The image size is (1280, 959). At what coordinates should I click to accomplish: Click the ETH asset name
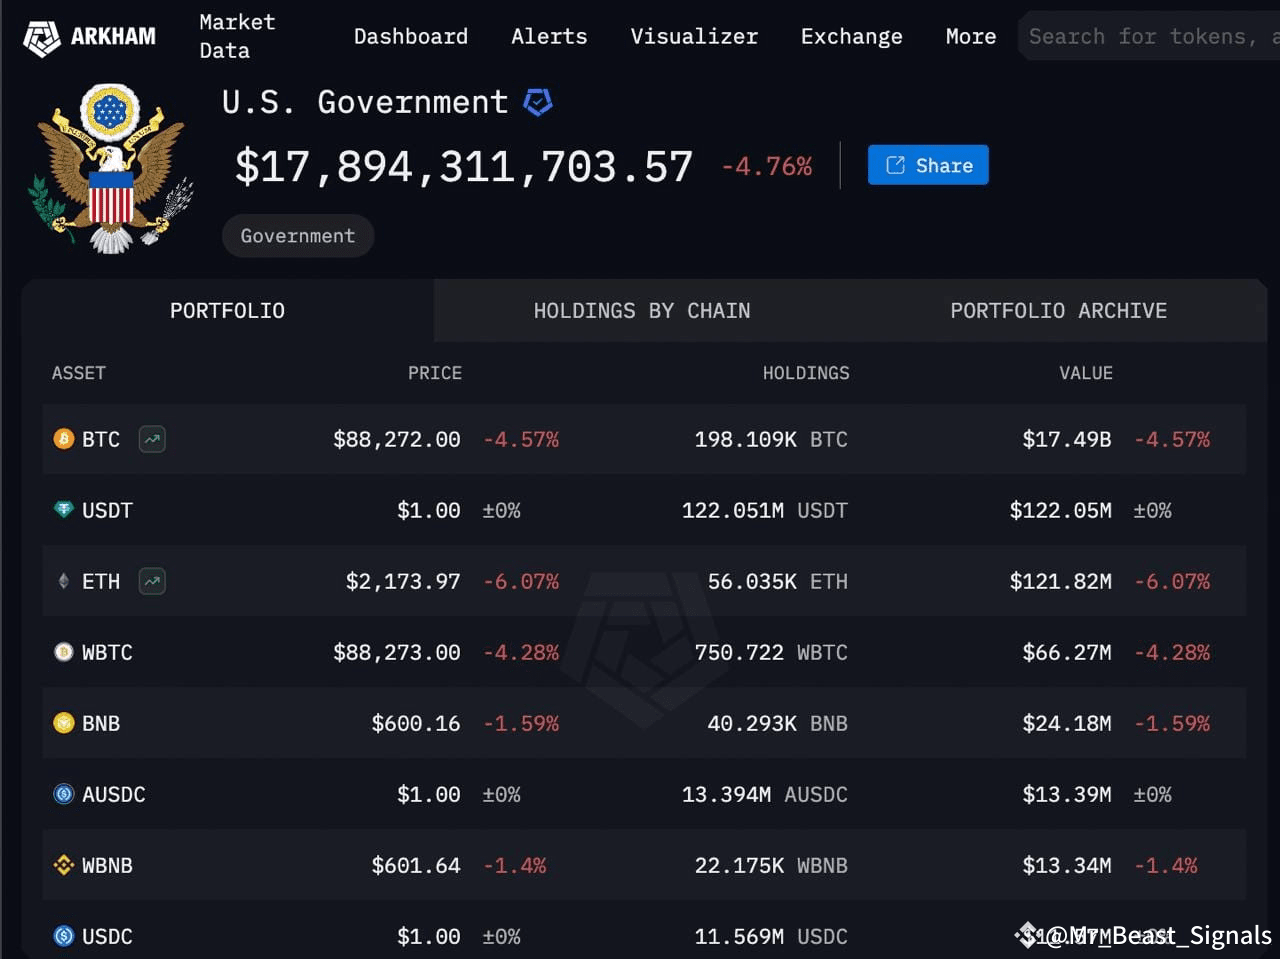click(101, 581)
